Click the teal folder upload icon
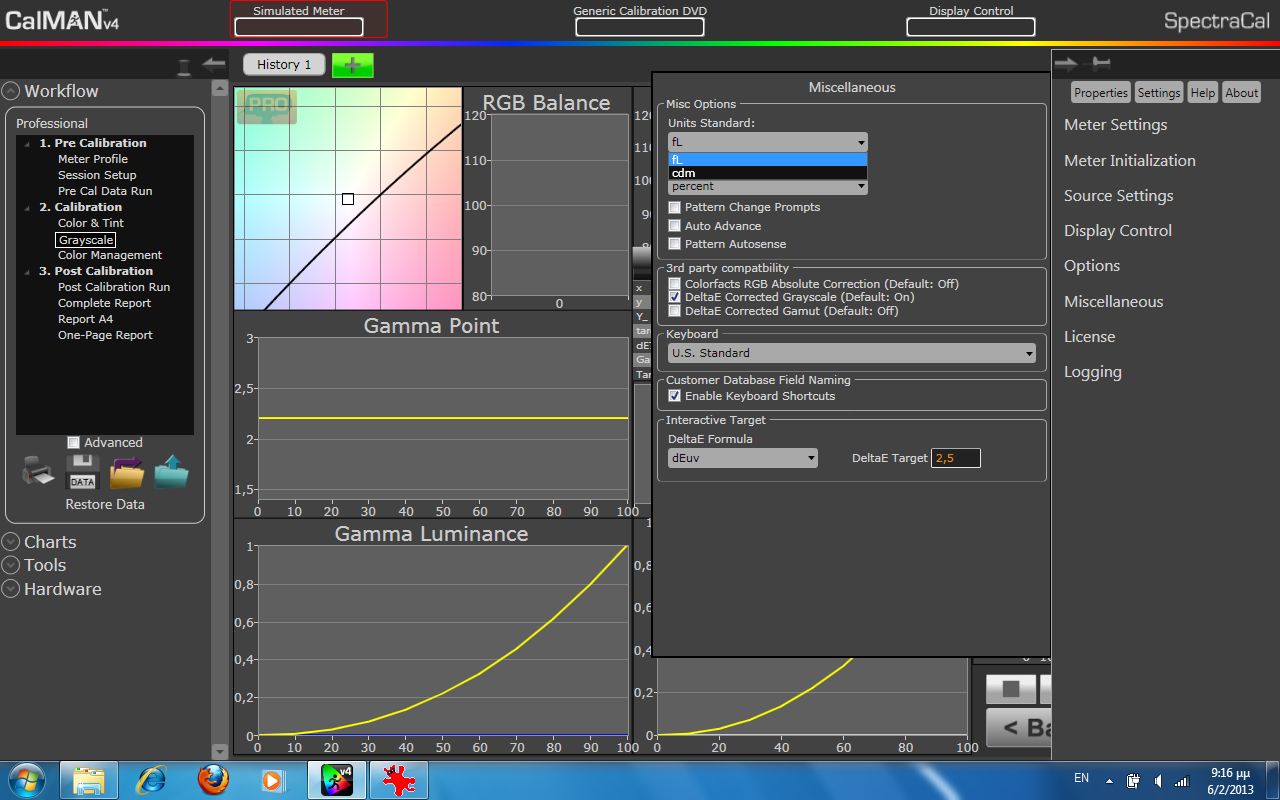Screen dimensions: 1280x800 171,472
